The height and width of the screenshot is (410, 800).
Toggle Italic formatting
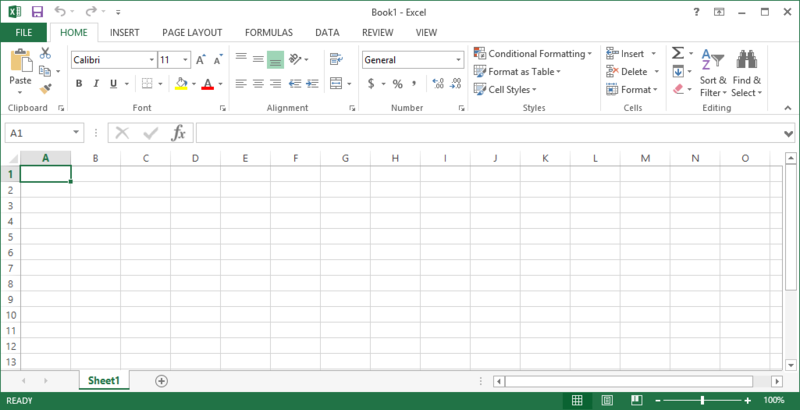pyautogui.click(x=95, y=84)
